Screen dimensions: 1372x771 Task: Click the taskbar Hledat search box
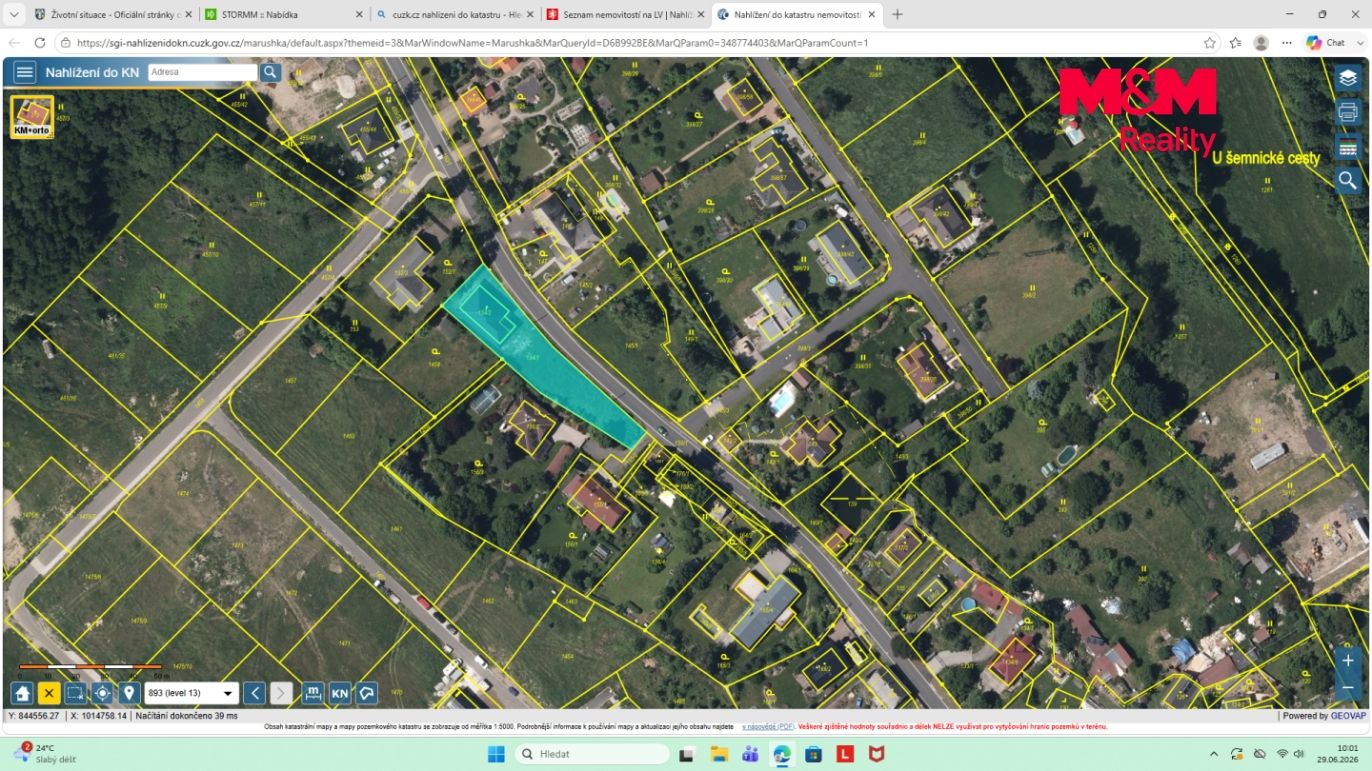592,753
